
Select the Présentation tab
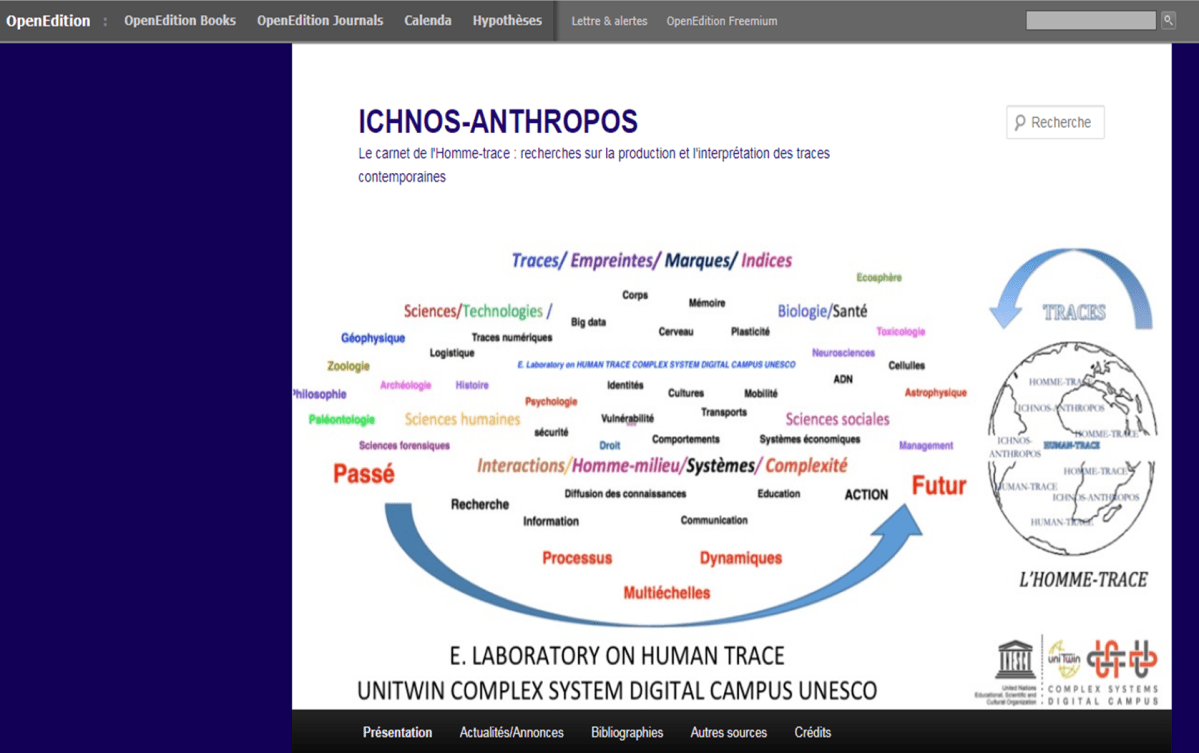(397, 732)
